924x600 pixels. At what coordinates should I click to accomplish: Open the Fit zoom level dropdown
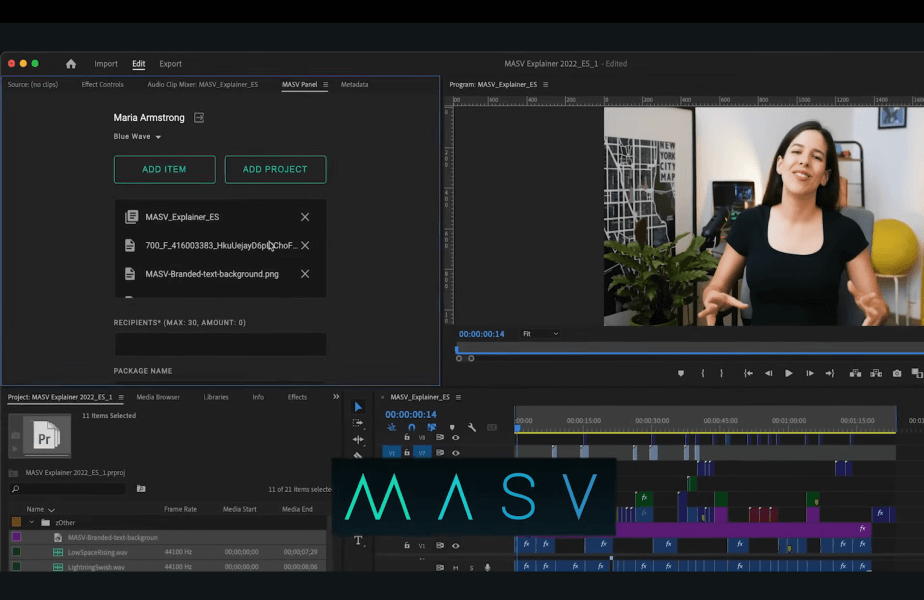click(x=540, y=334)
